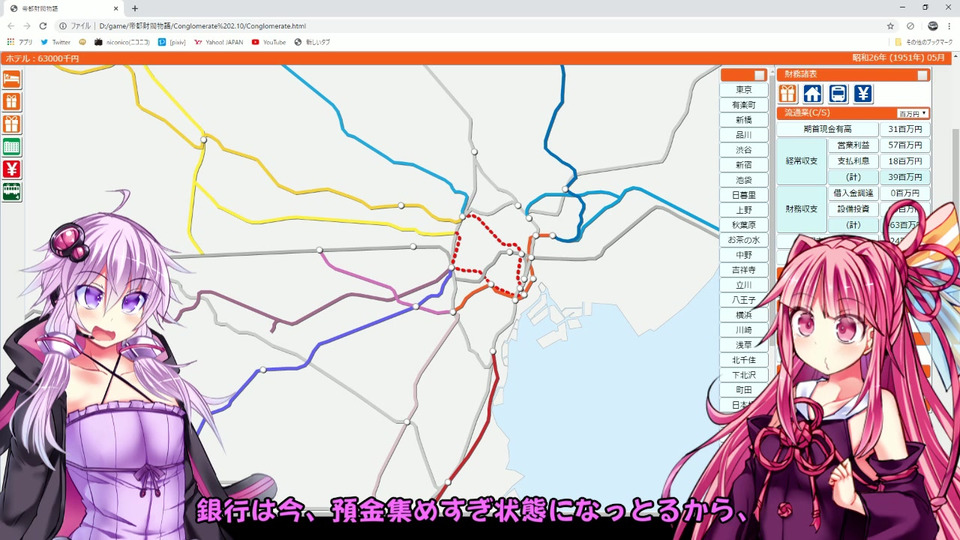Image resolution: width=960 pixels, height=540 pixels.
Task: Select 新宿 in the station list
Action: [x=744, y=165]
